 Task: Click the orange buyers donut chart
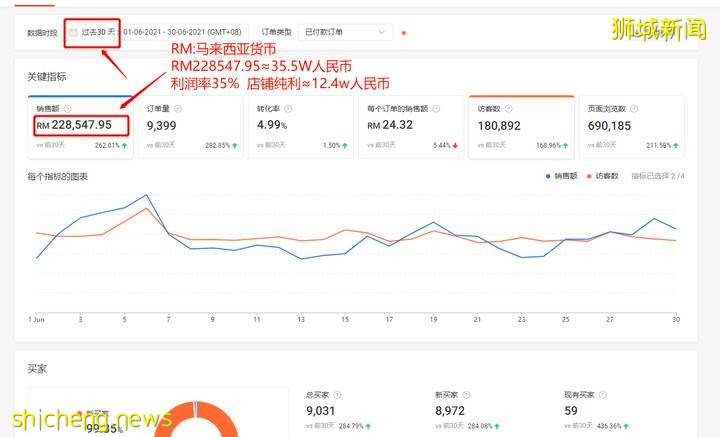point(196,420)
